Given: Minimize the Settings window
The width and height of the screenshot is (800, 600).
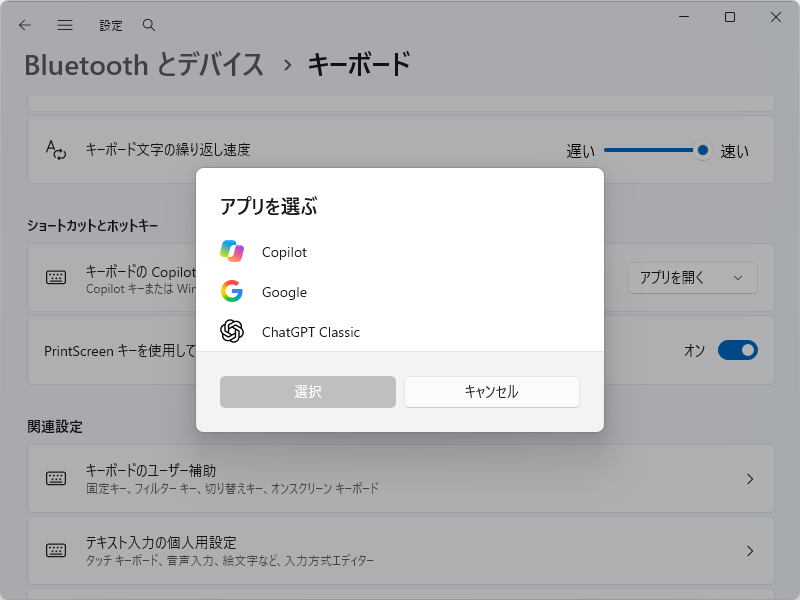Looking at the screenshot, I should 684,17.
